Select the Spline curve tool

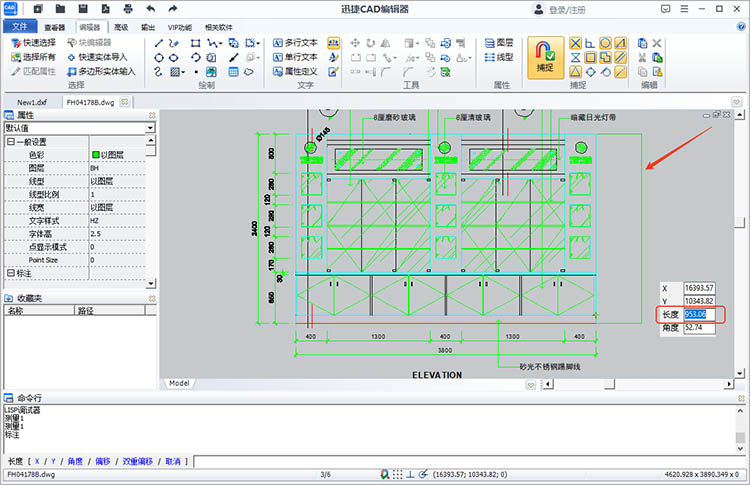pos(159,72)
